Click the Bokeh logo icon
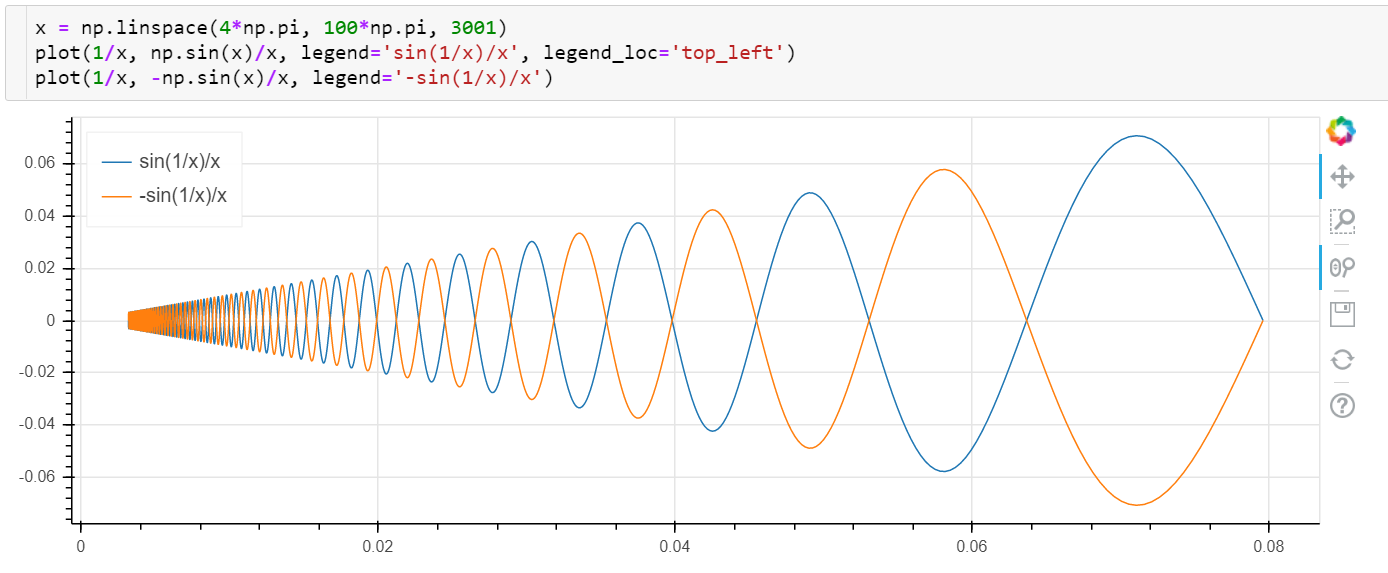The width and height of the screenshot is (1388, 573). click(1341, 131)
